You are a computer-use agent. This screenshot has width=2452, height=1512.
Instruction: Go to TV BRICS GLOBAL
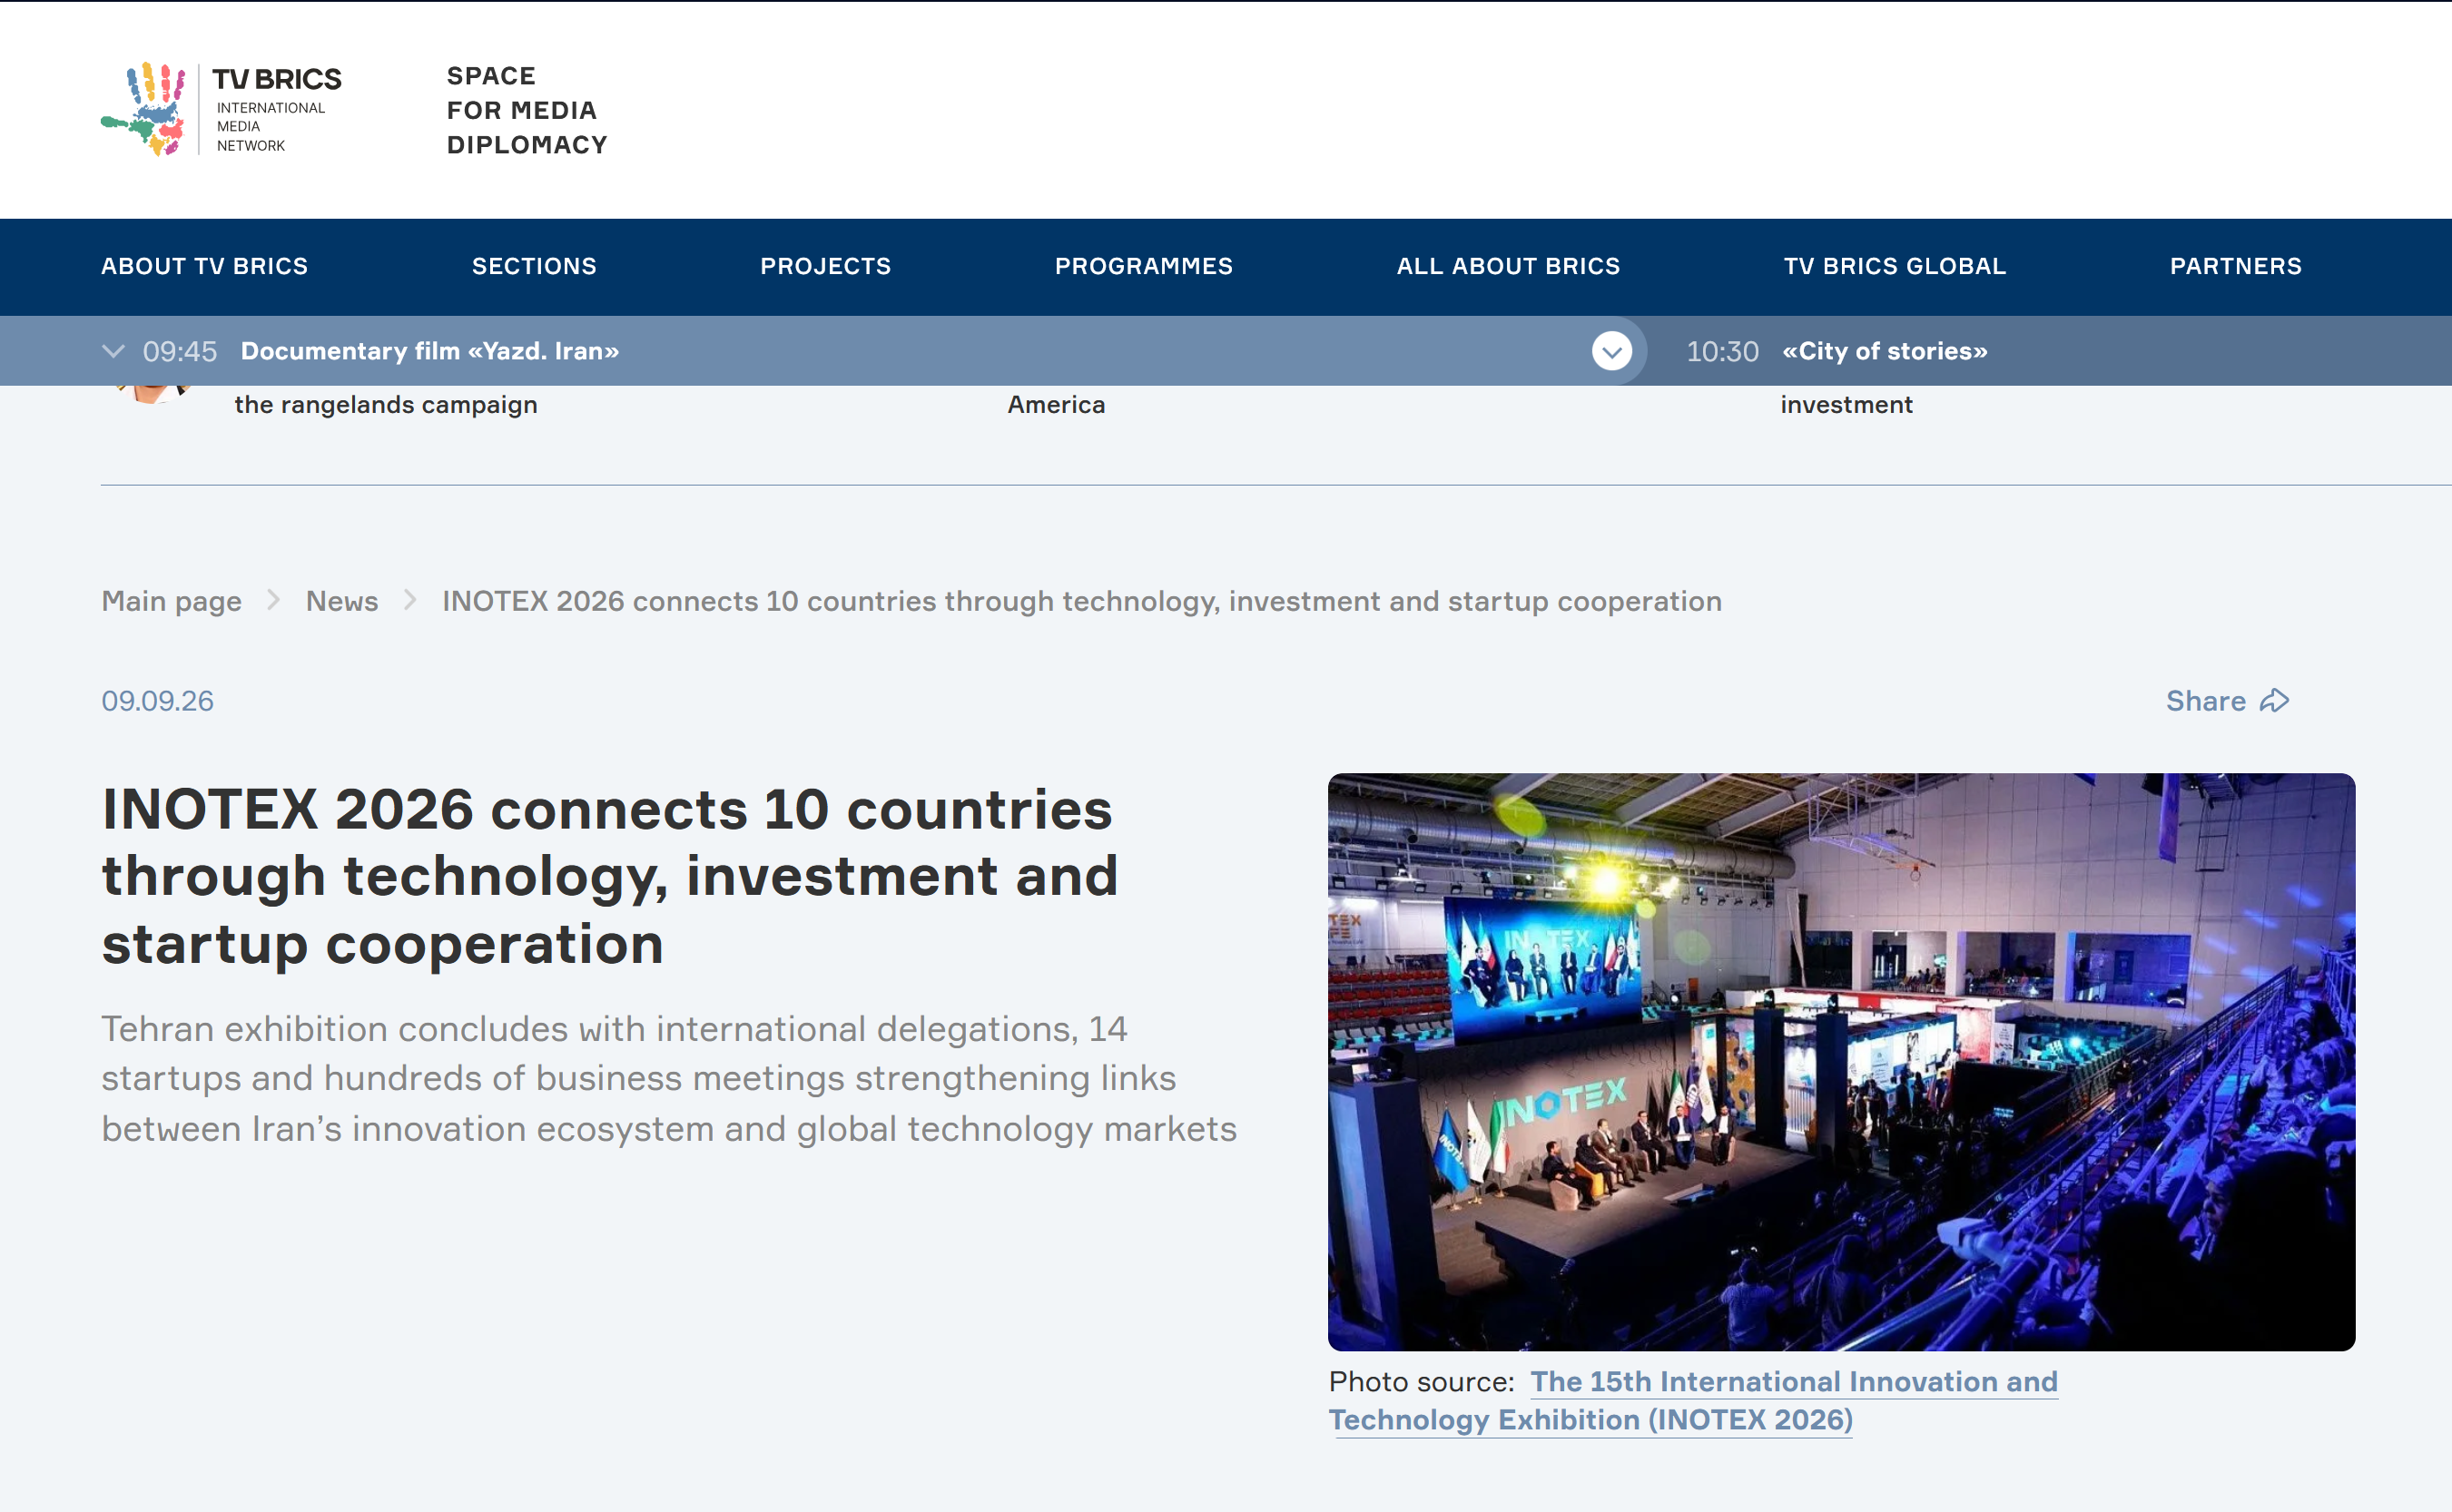click(1895, 266)
